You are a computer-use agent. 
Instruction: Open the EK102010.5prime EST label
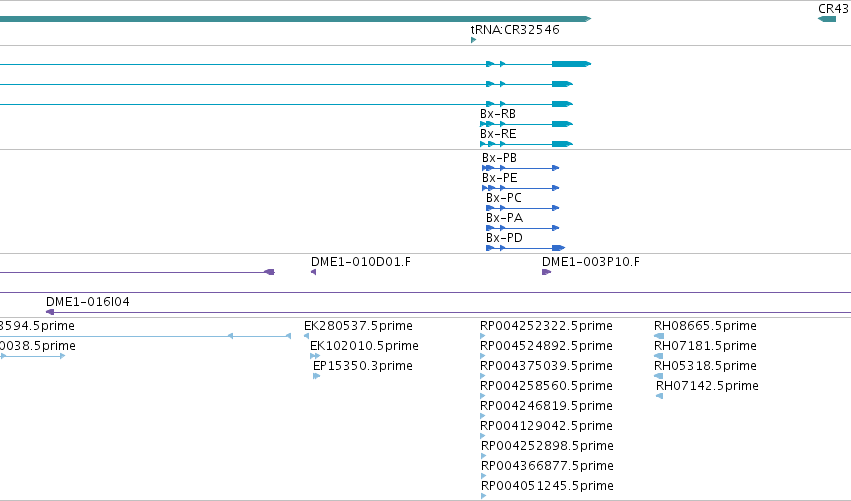pos(364,346)
